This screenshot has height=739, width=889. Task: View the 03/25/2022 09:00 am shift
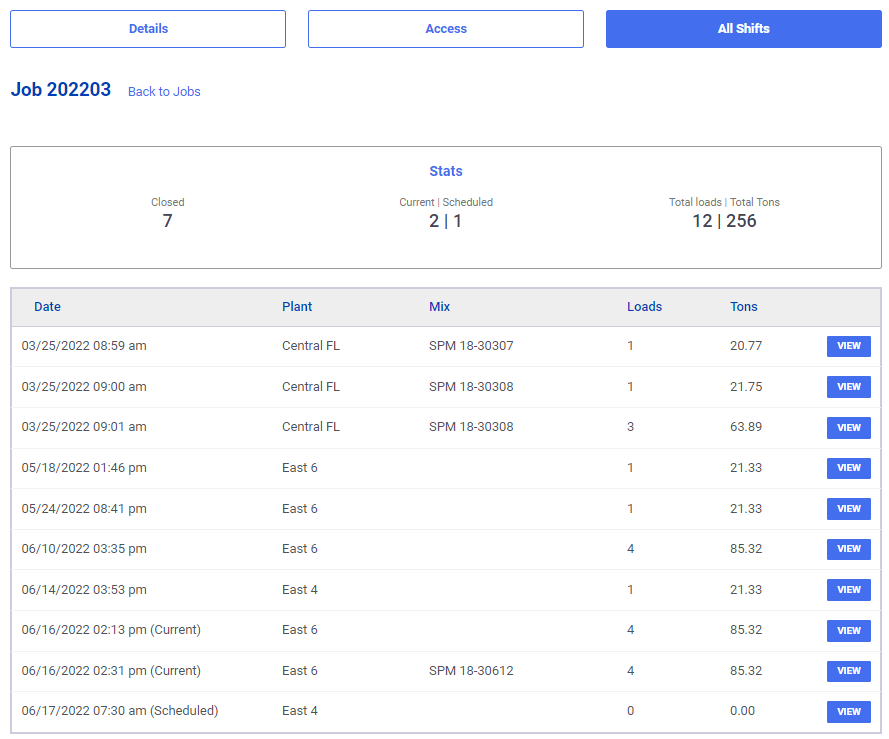848,387
